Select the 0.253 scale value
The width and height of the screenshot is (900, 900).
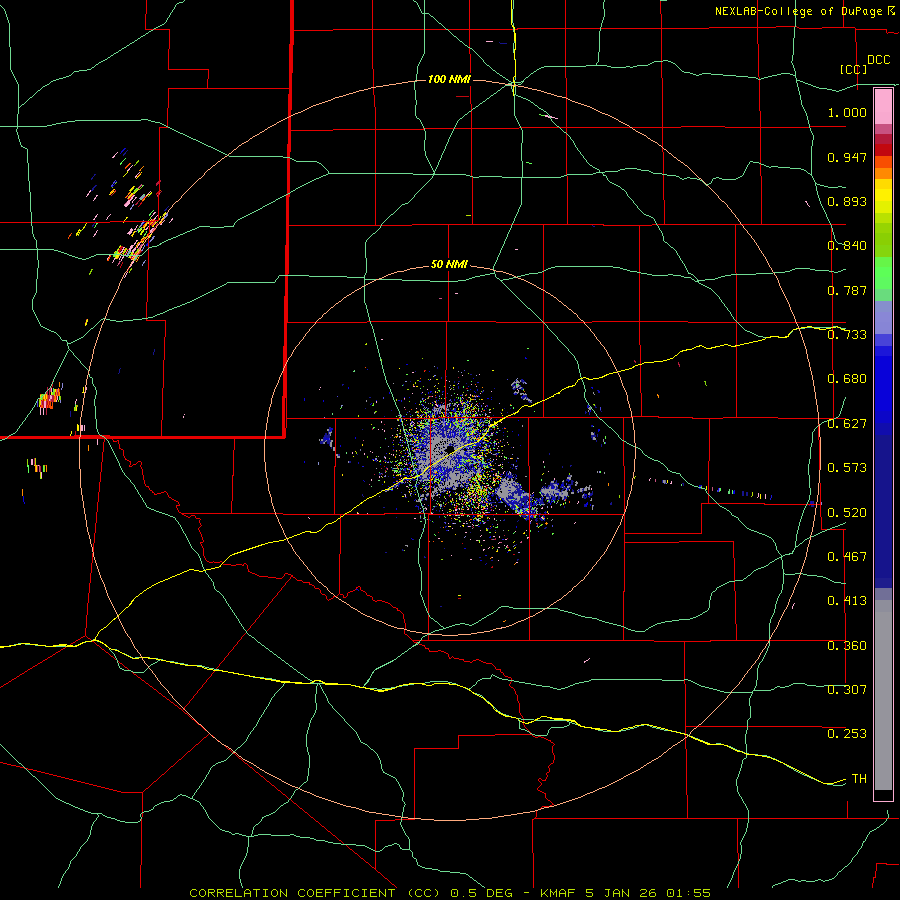[x=847, y=734]
